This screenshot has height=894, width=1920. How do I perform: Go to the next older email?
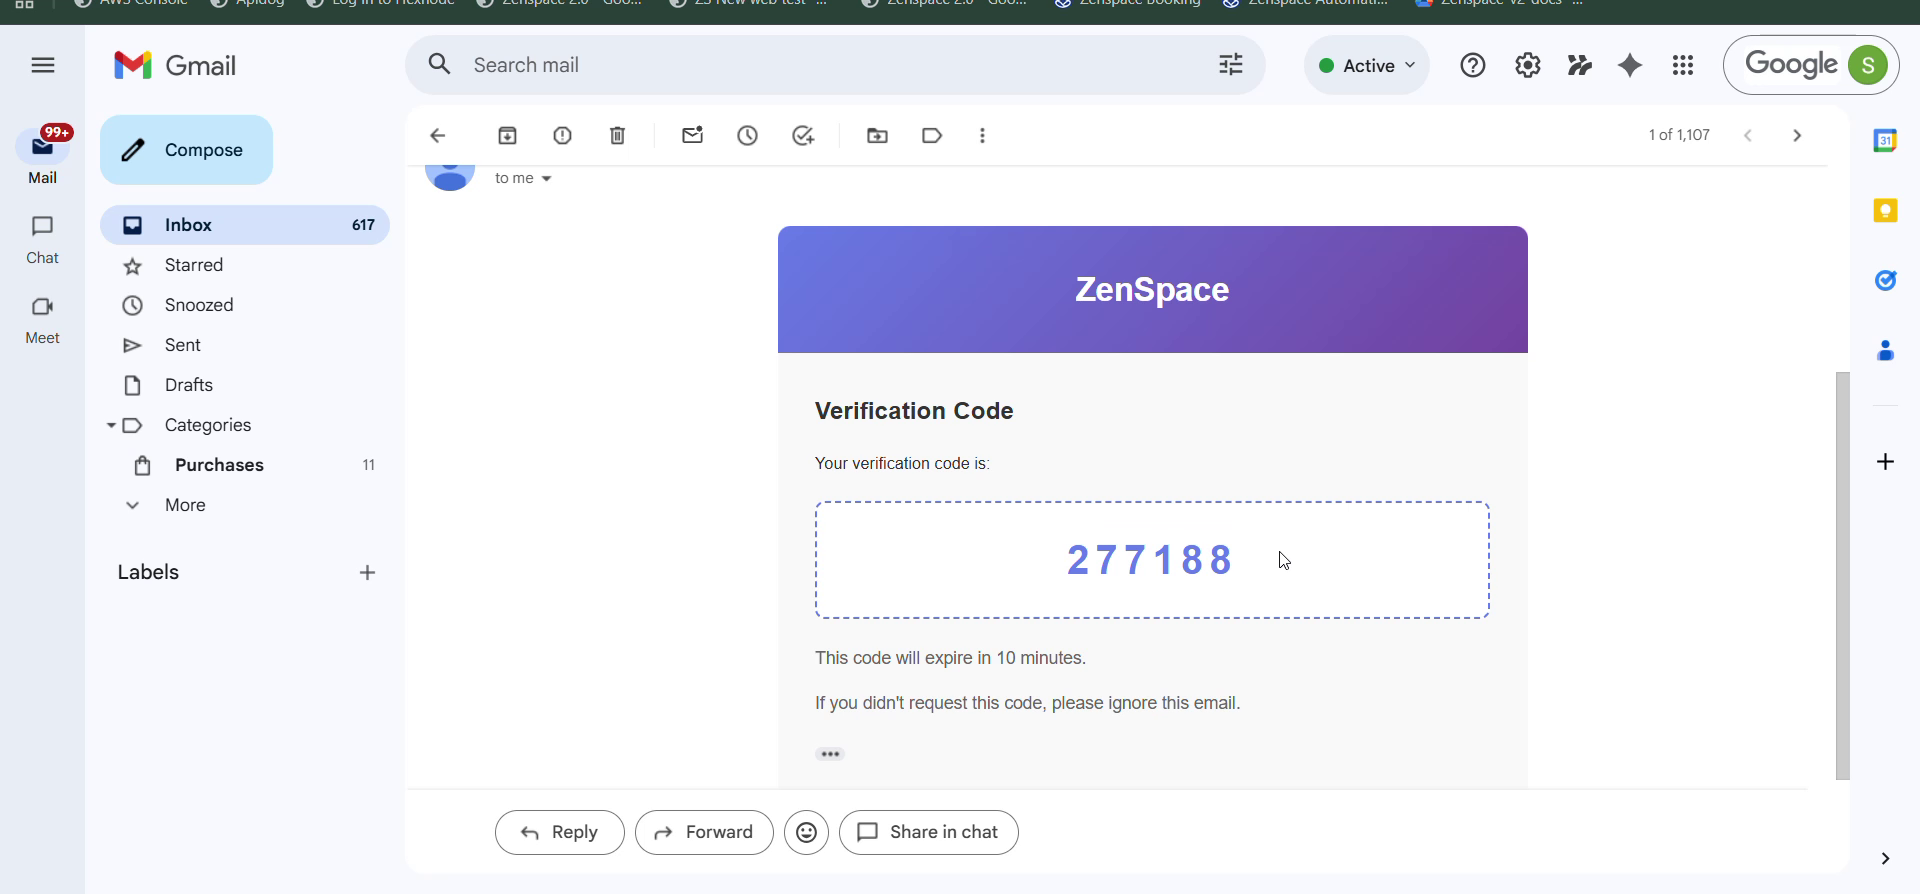tap(1797, 135)
